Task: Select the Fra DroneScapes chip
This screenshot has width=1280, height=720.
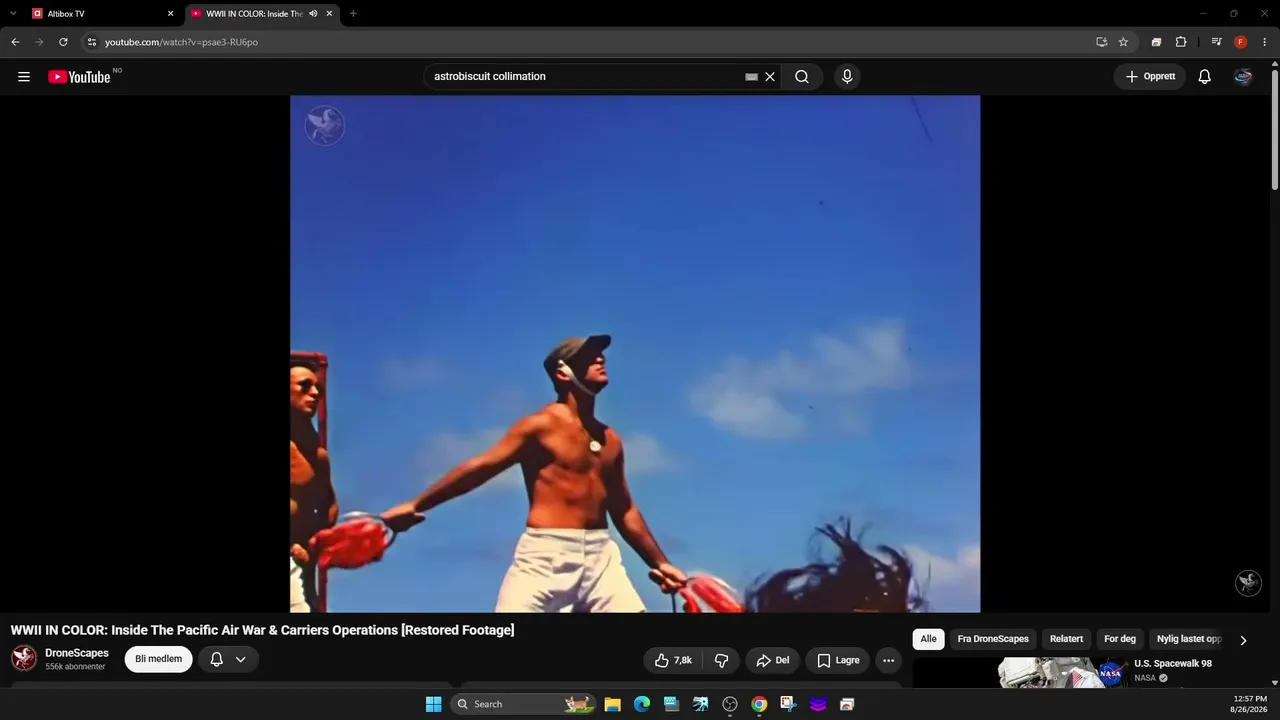Action: click(993, 639)
